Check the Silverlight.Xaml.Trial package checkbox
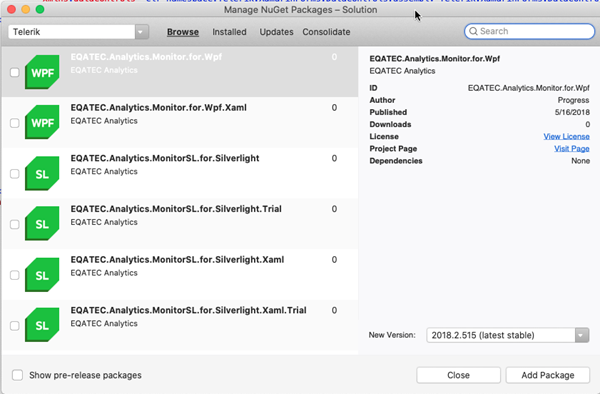 [x=15, y=326]
